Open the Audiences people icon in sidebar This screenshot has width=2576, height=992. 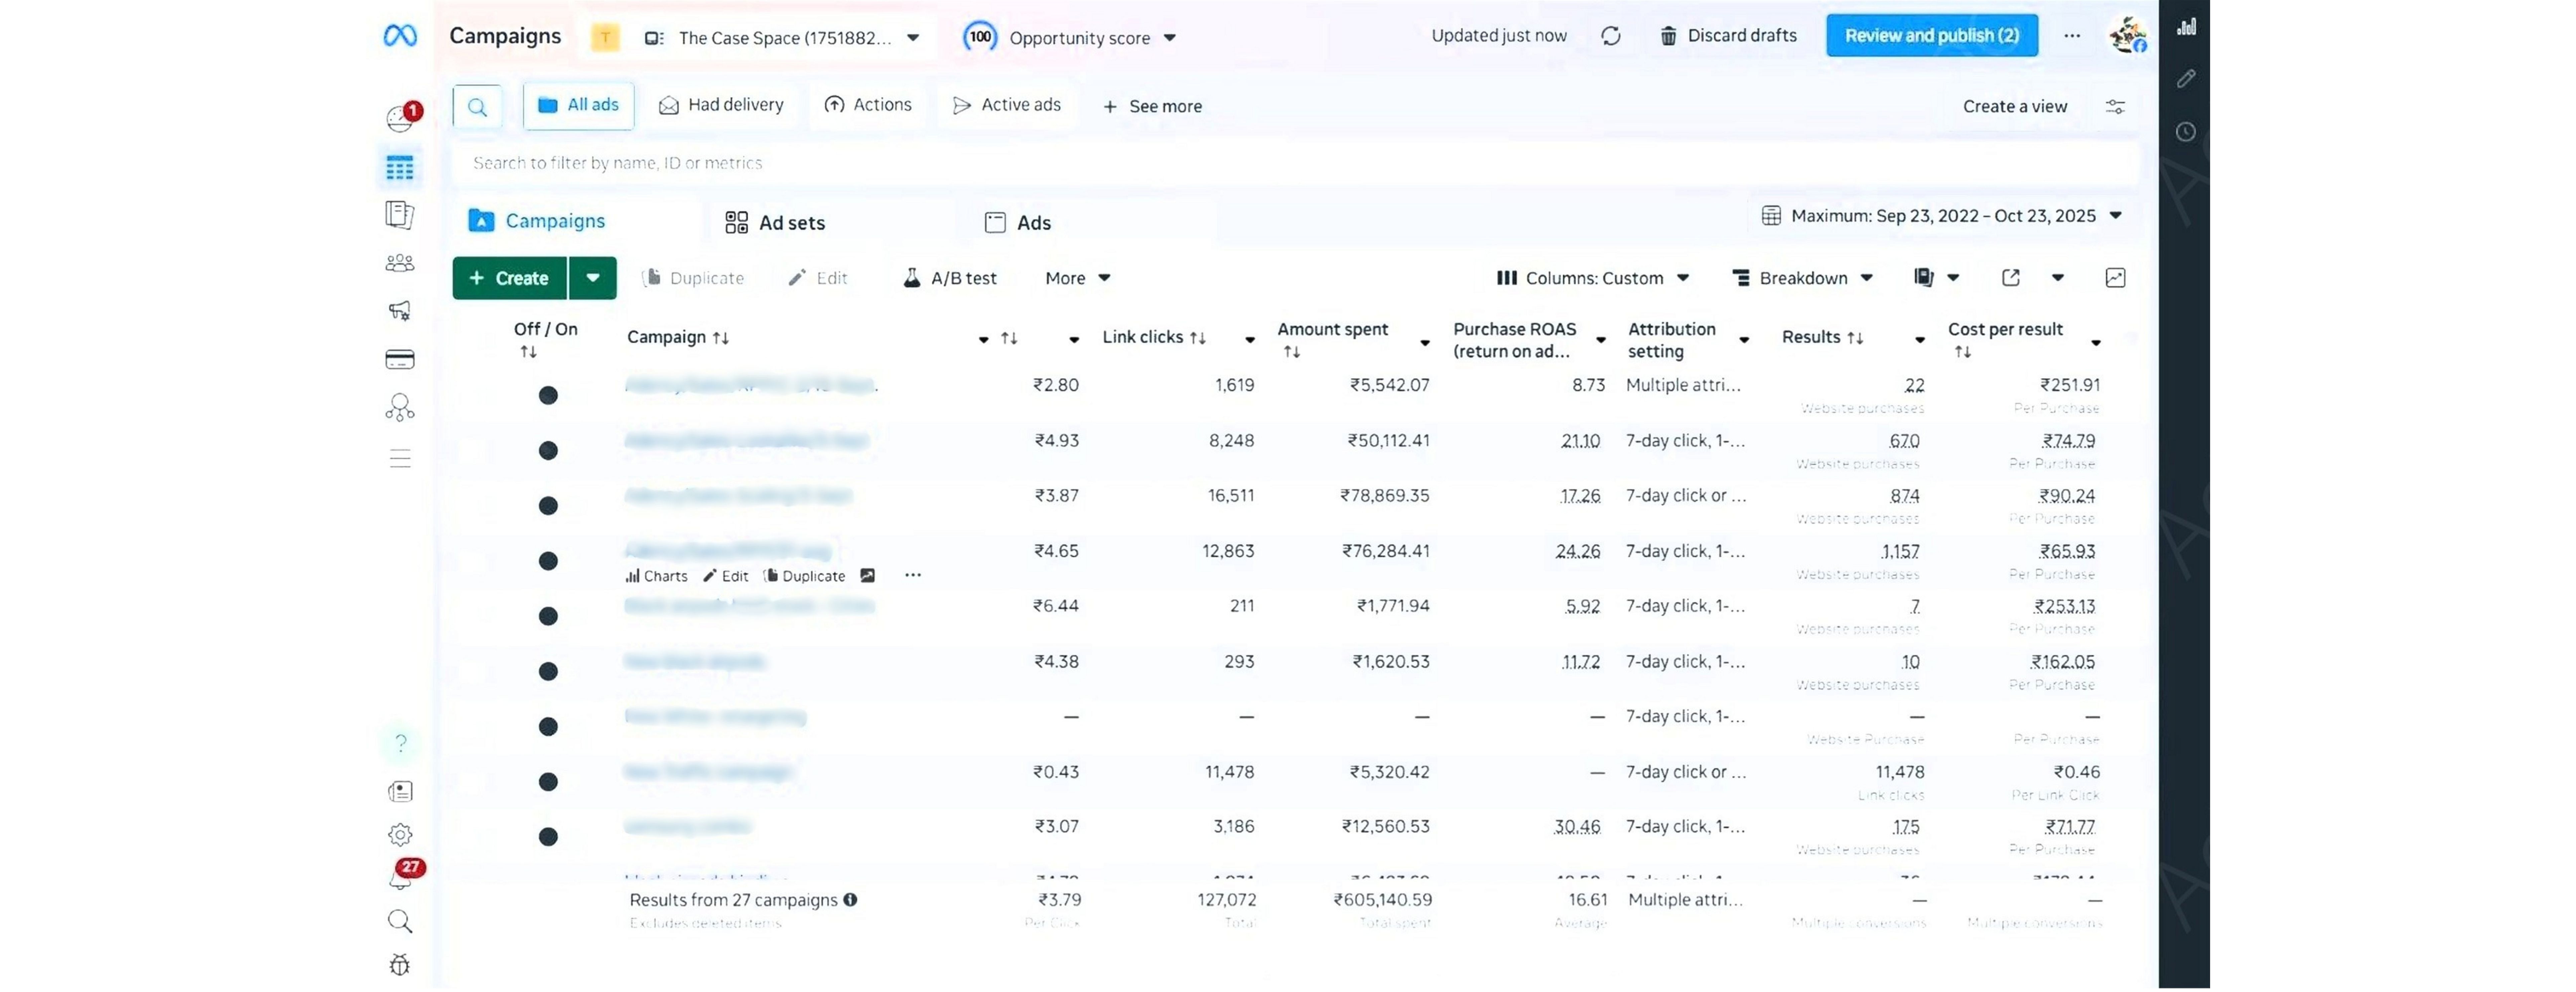point(400,263)
